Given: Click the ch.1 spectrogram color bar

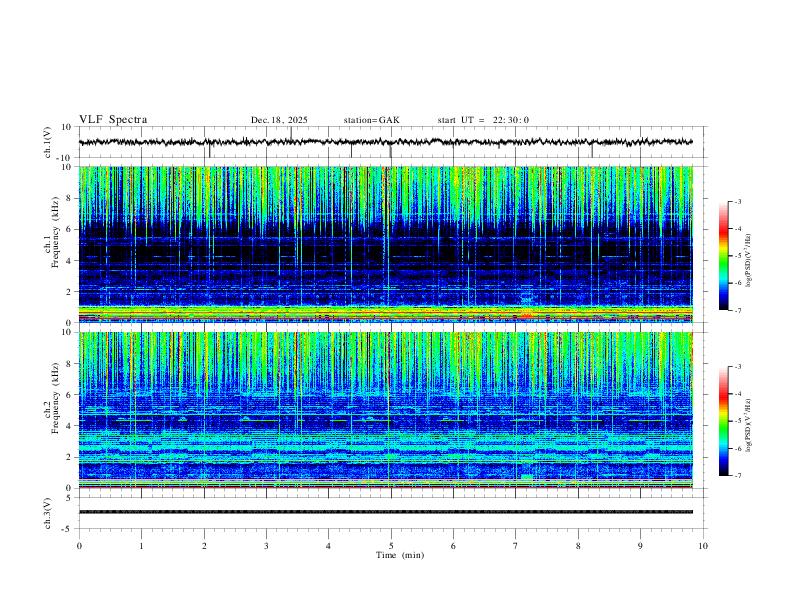Looking at the screenshot, I should click(x=724, y=256).
